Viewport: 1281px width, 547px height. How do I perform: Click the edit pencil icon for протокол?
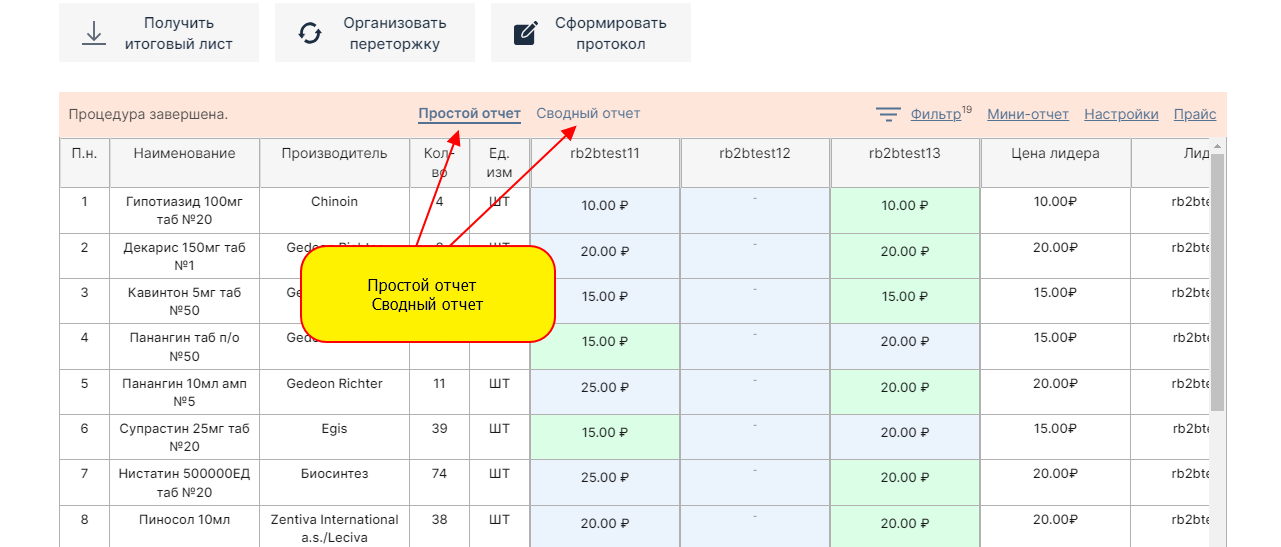click(x=525, y=33)
